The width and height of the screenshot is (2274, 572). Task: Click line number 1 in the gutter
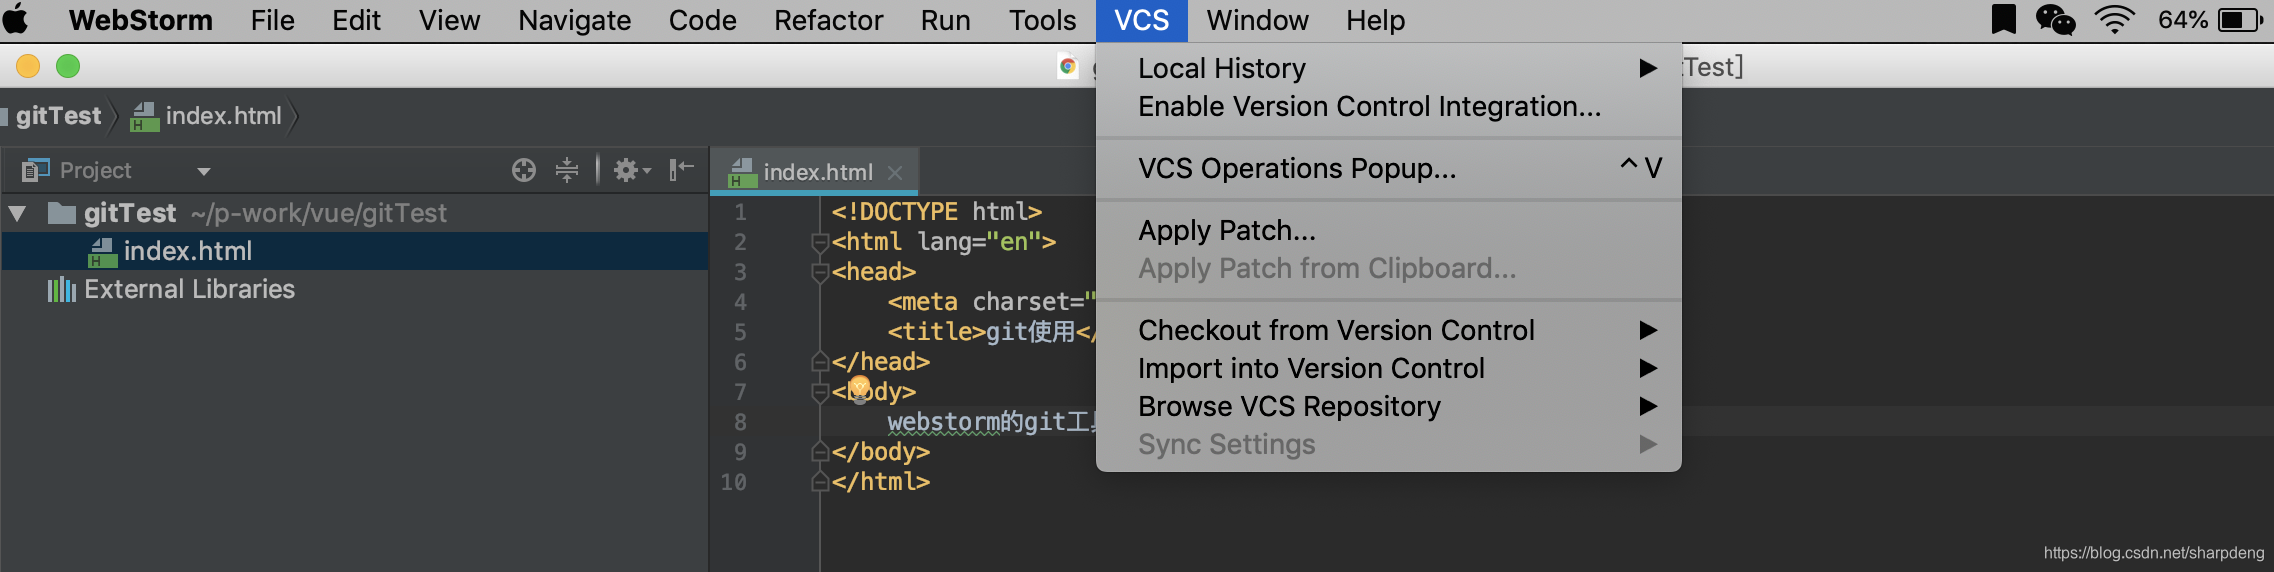coord(740,212)
